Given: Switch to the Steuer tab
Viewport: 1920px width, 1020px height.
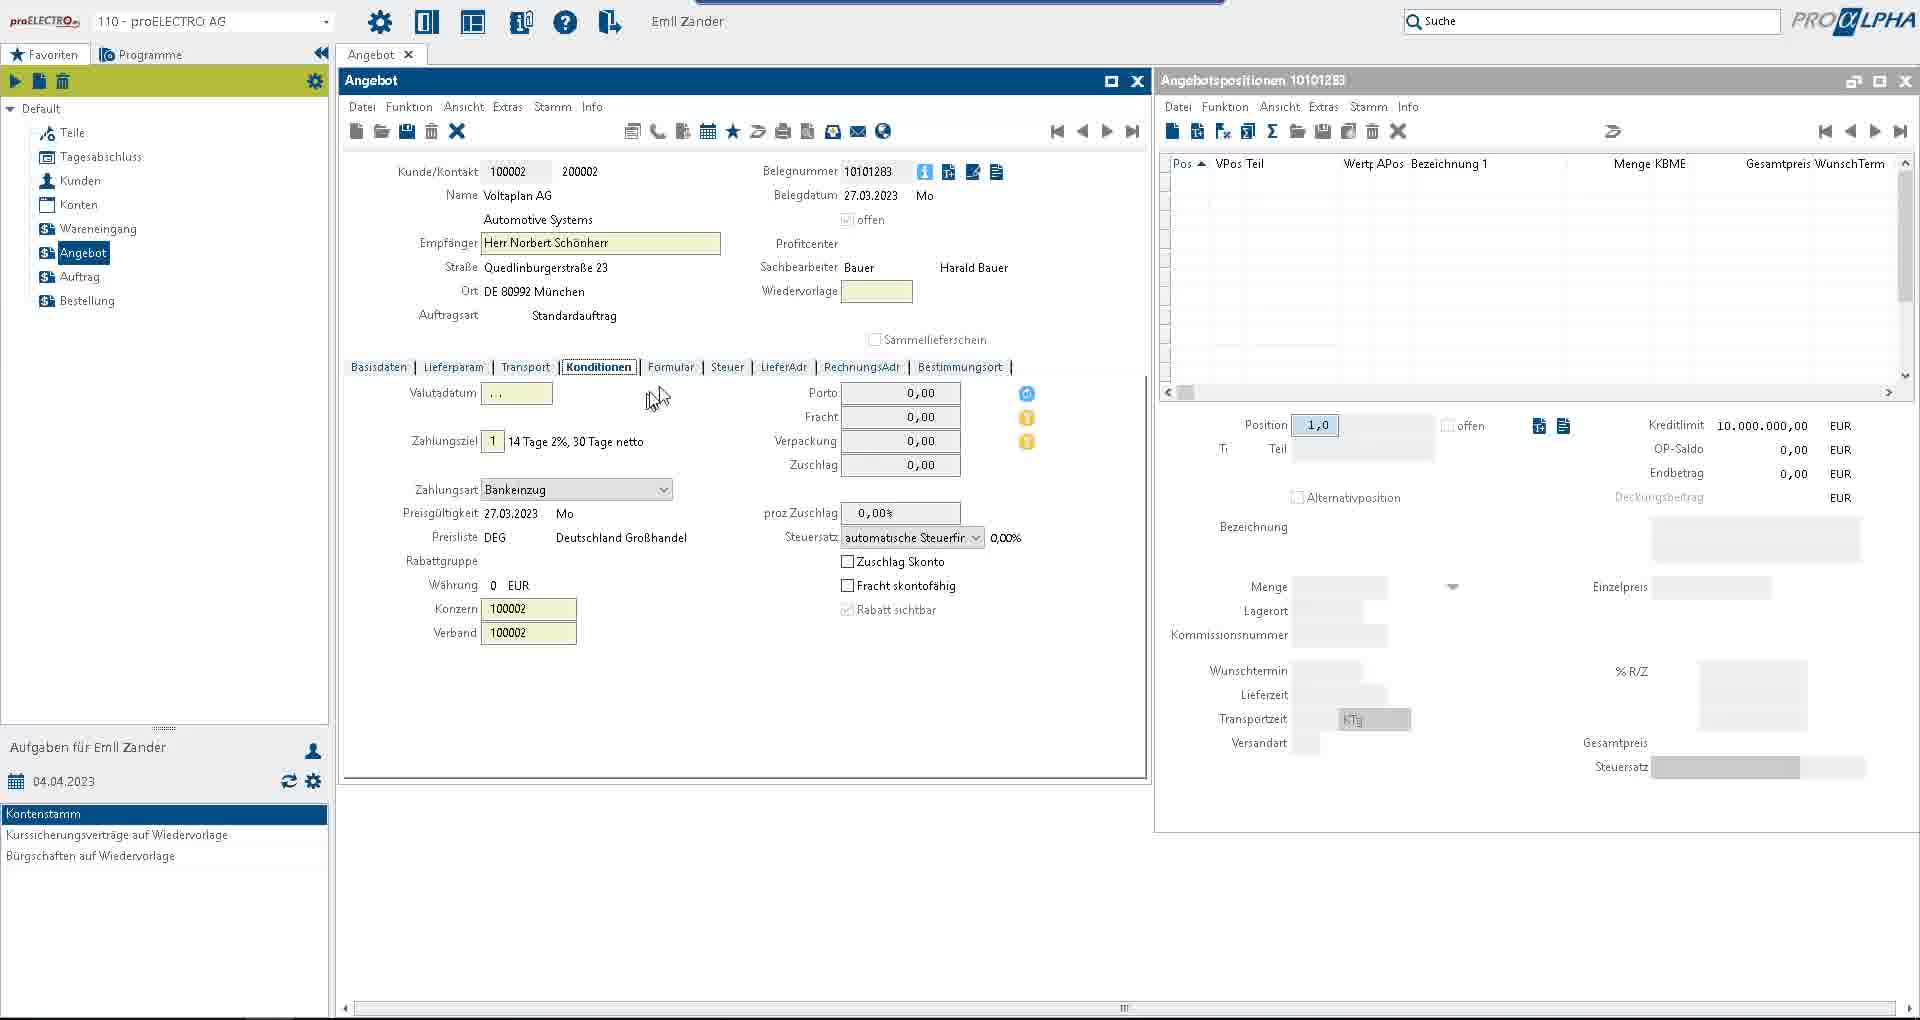Looking at the screenshot, I should (x=727, y=367).
